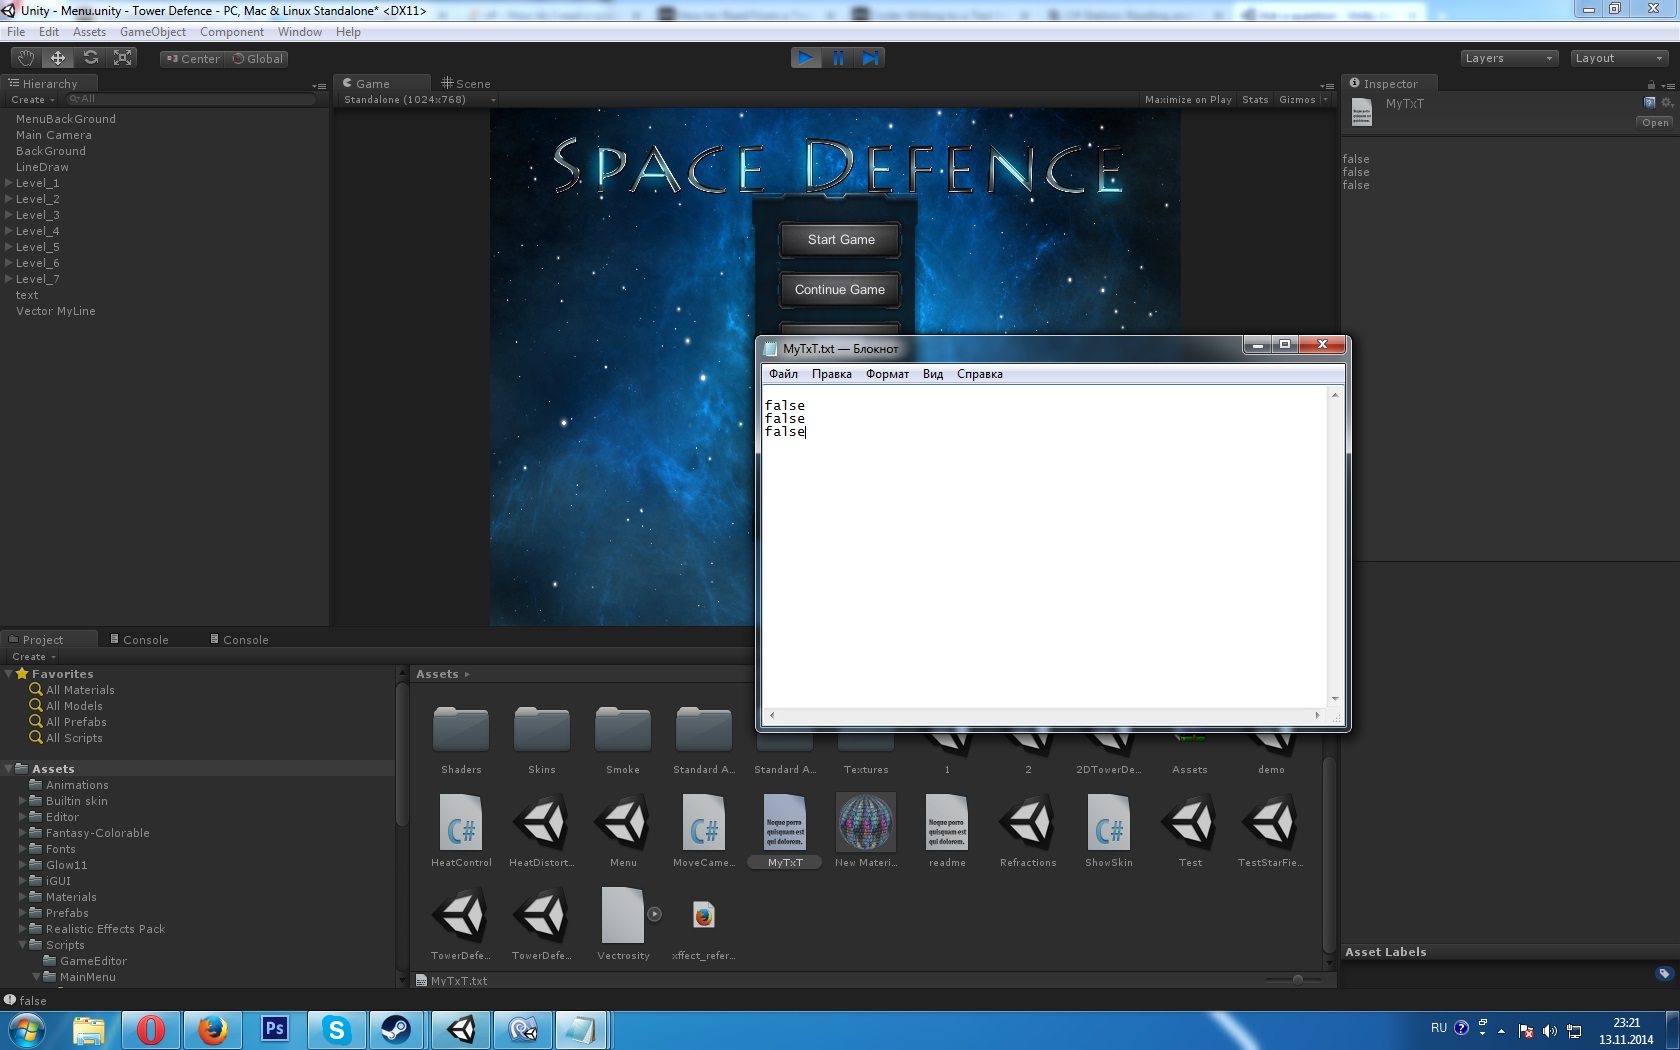Switch to the first Console tab
Viewport: 1680px width, 1050px height.
pos(140,640)
